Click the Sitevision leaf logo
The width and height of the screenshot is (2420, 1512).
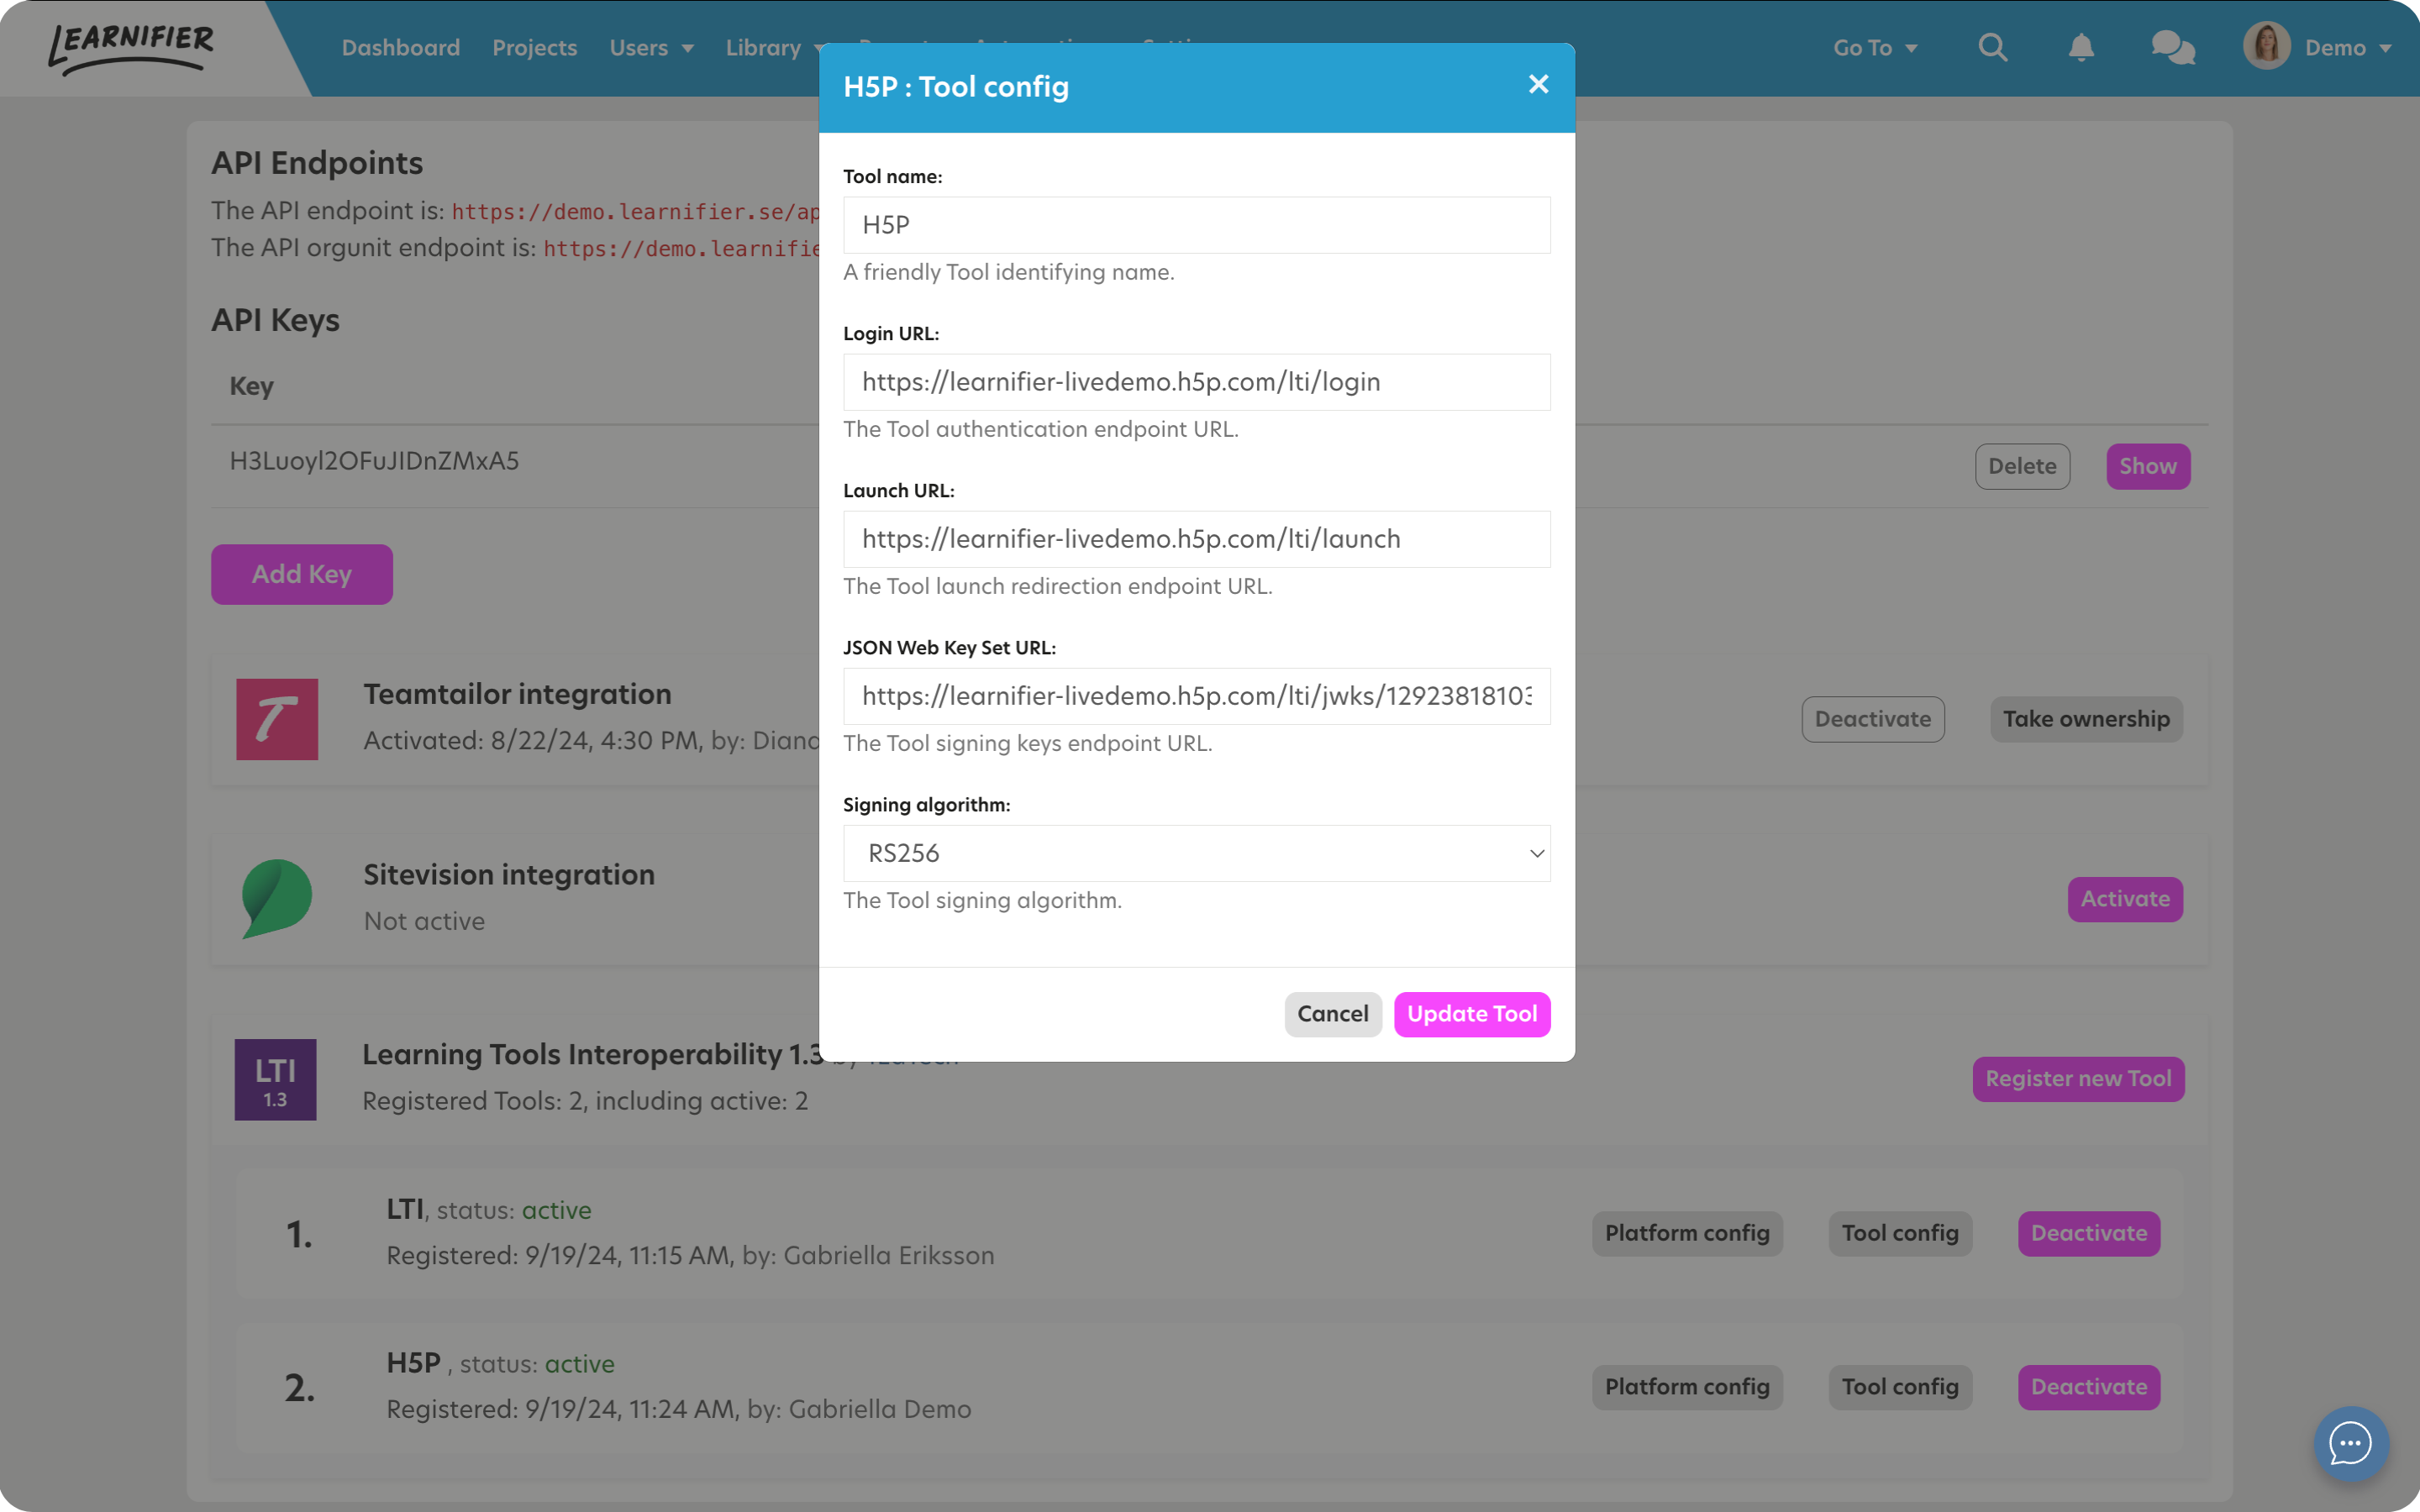click(277, 898)
